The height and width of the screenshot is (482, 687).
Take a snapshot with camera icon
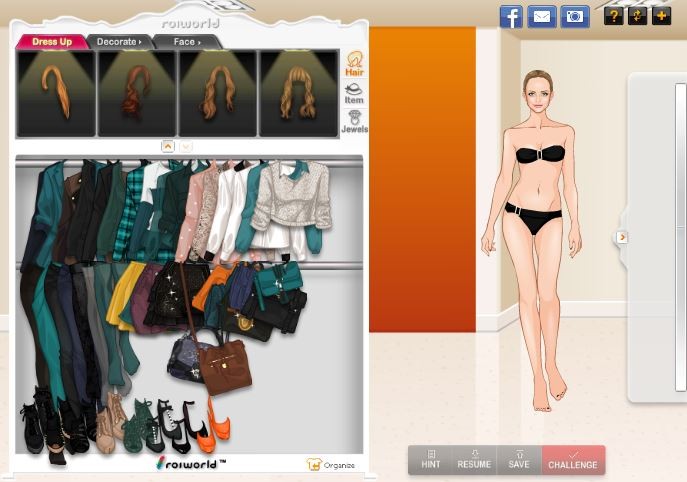pos(574,17)
